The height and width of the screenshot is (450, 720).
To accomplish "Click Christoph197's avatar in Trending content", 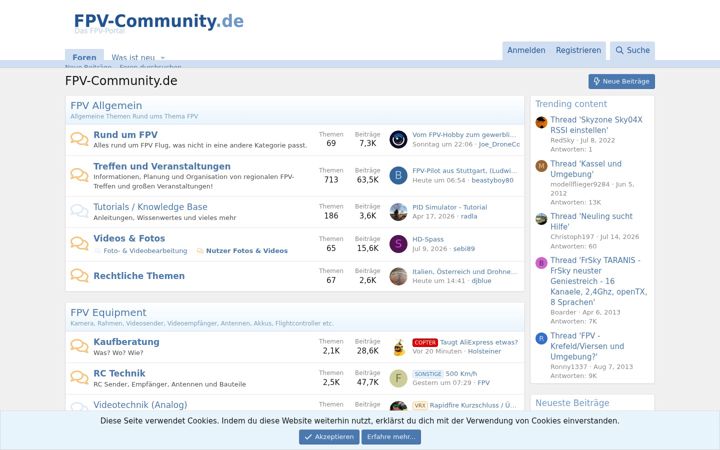I will pos(541,219).
